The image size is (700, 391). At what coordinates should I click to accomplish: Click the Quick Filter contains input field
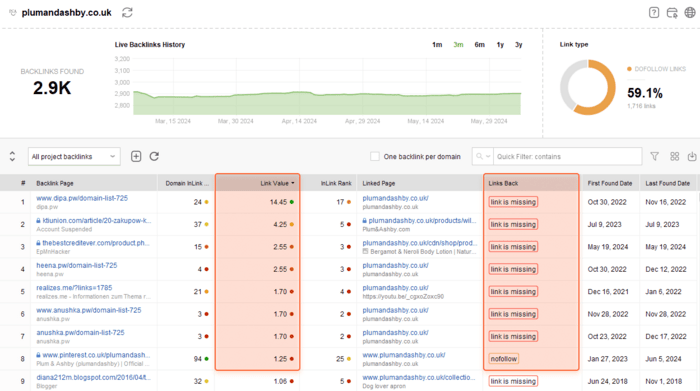point(567,157)
